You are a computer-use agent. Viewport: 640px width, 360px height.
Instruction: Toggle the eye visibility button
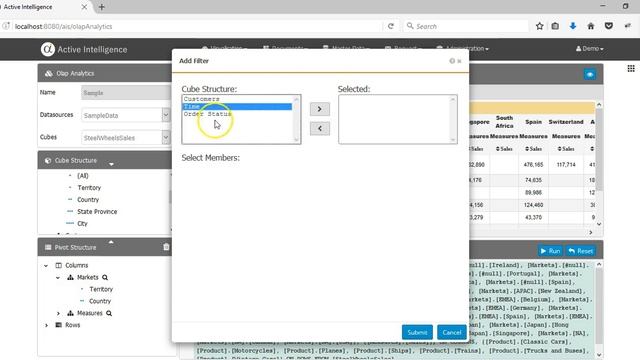pos(589,75)
